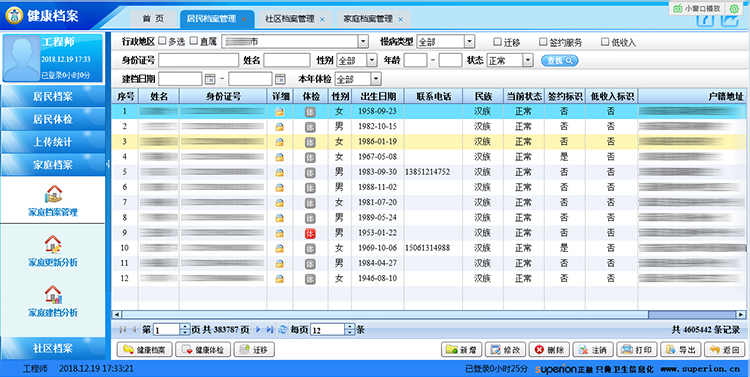Enable the 签约服务 checkbox

pyautogui.click(x=543, y=42)
